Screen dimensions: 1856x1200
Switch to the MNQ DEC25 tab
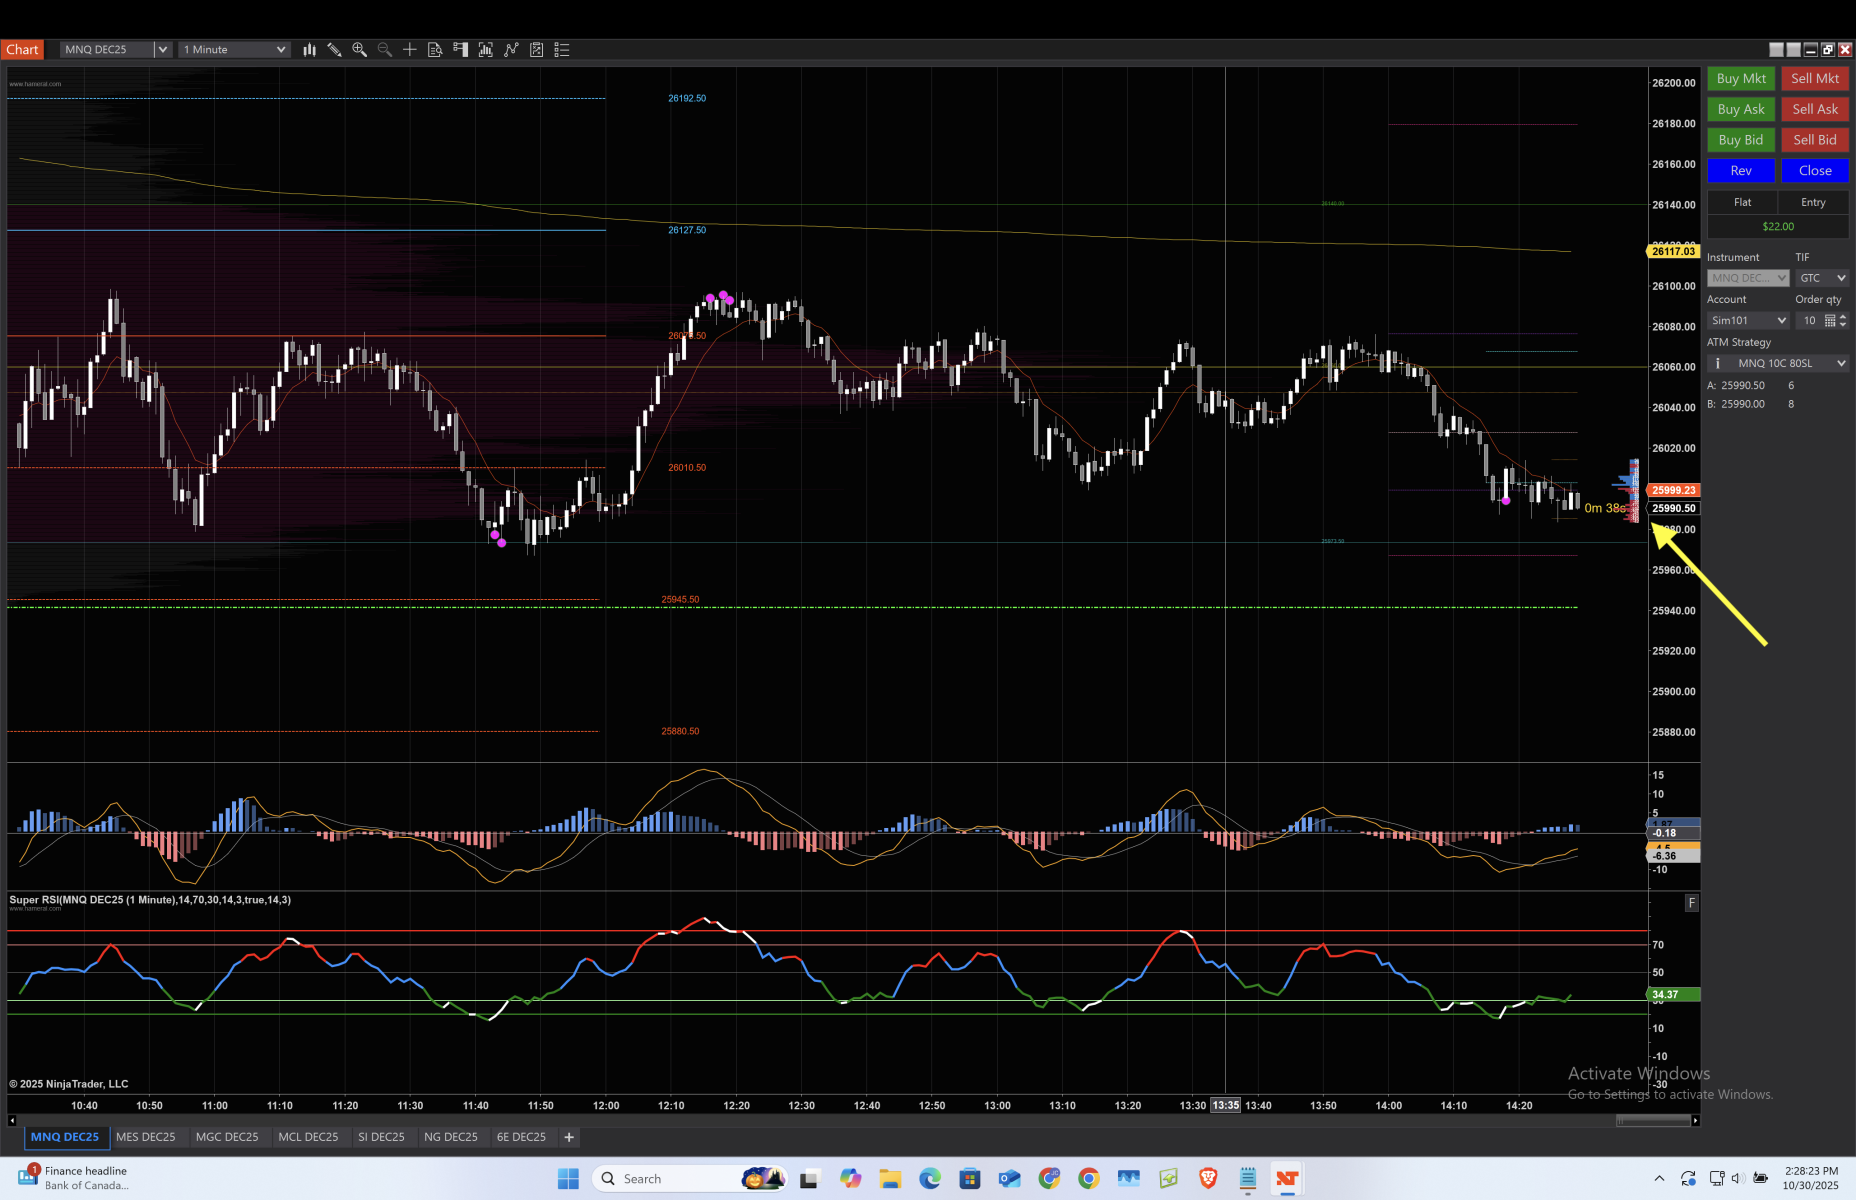(x=65, y=1137)
